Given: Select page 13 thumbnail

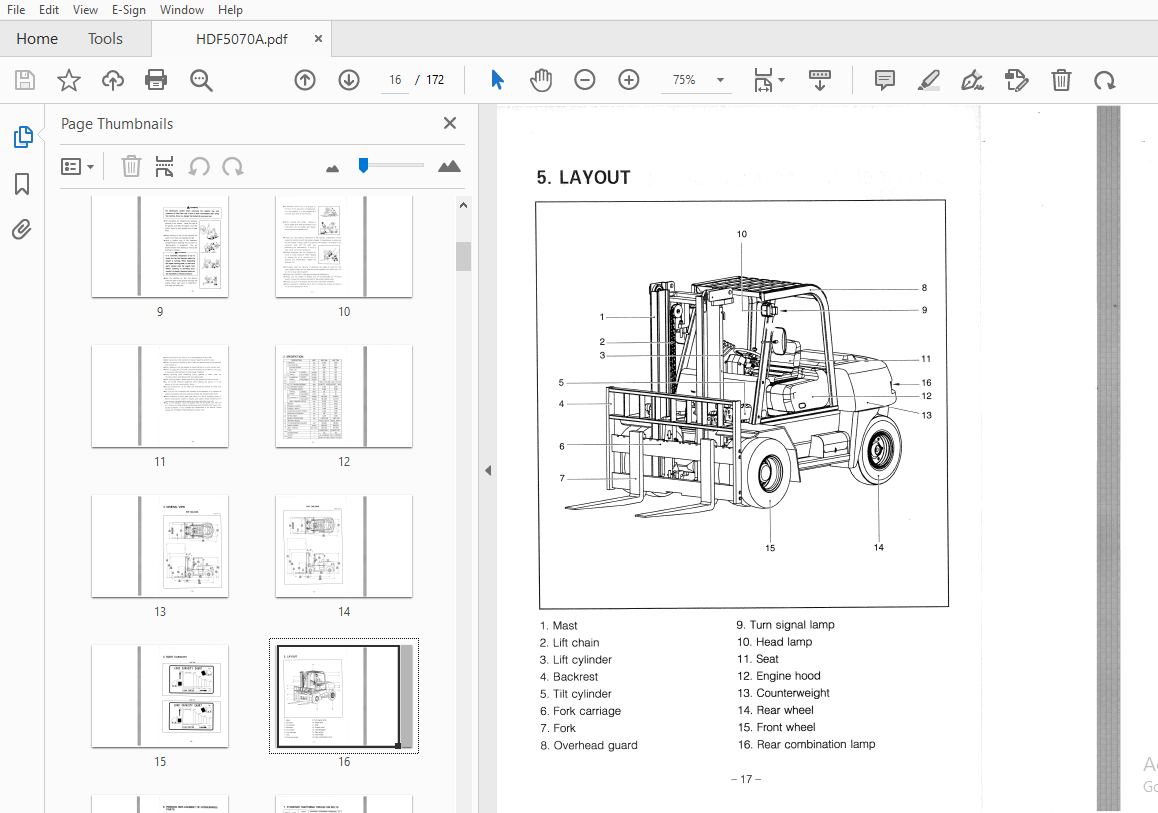Looking at the screenshot, I should coord(160,546).
